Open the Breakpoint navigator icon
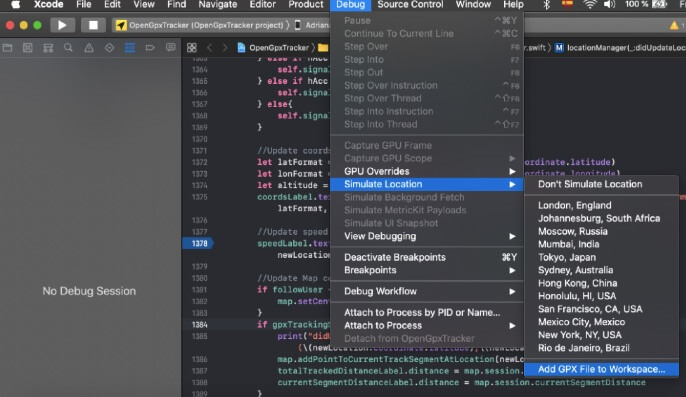This screenshot has width=686, height=397. [150, 48]
